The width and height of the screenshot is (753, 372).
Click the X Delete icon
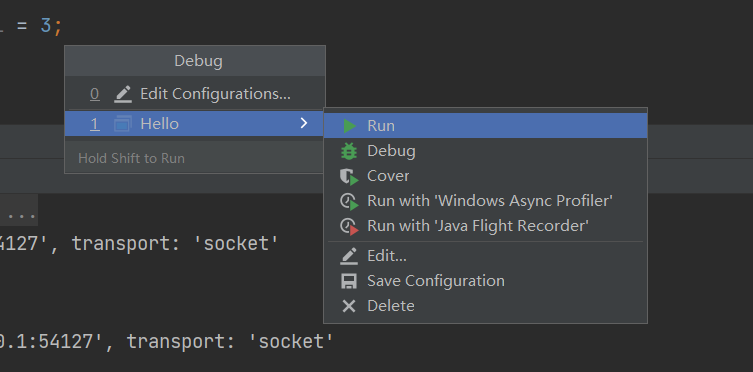tap(349, 306)
